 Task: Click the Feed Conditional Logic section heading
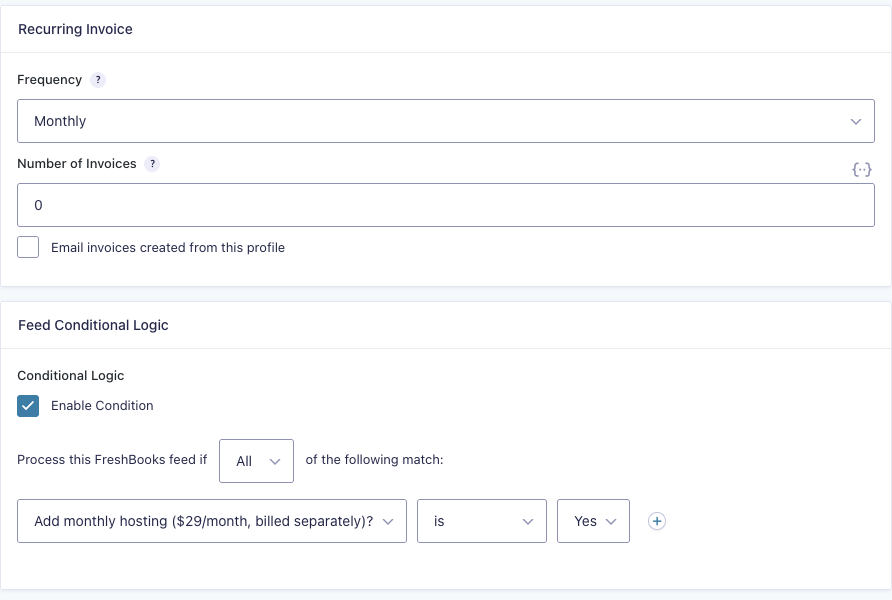point(93,325)
